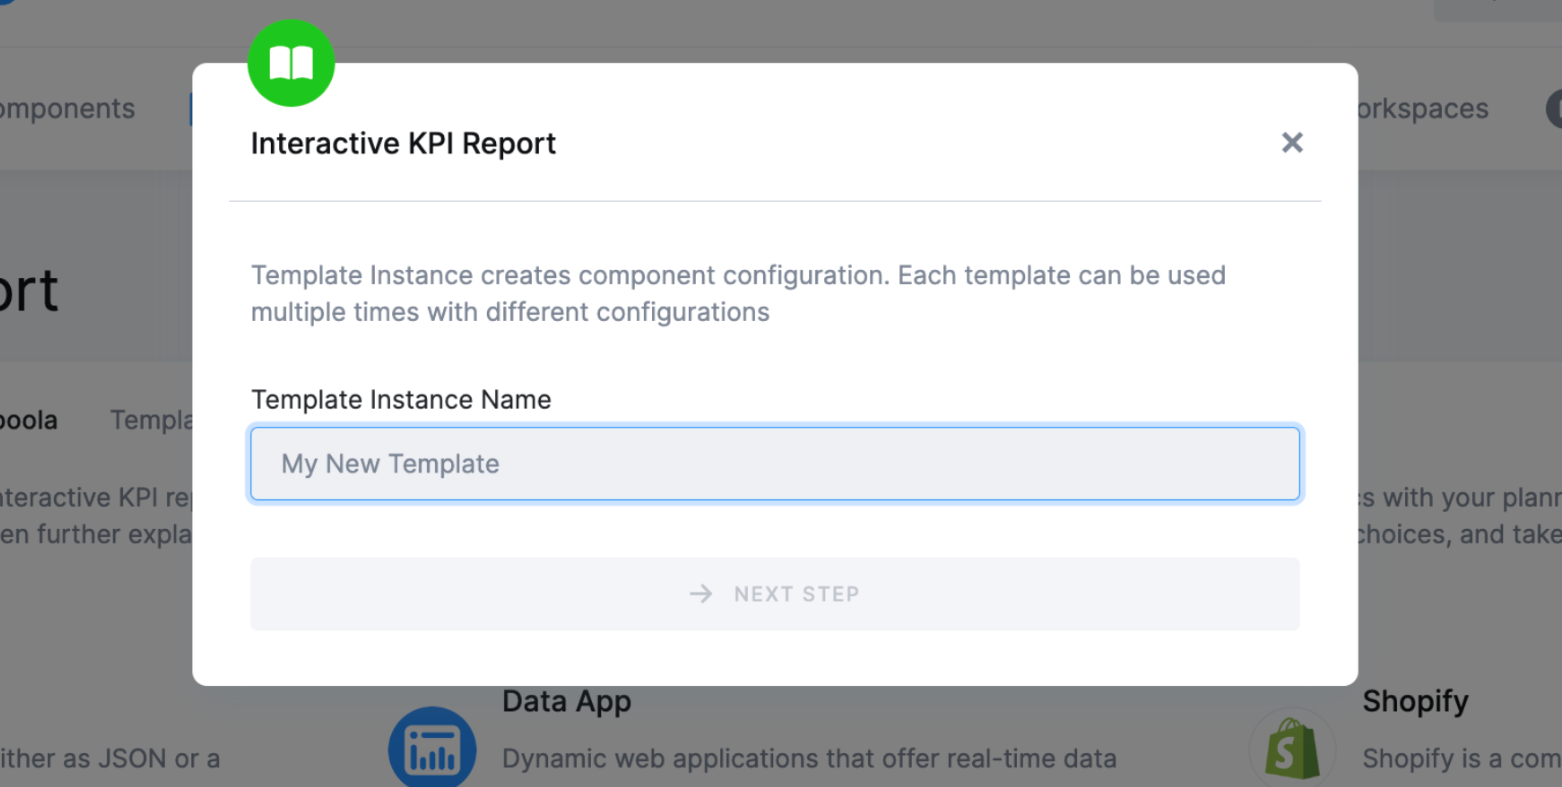Click the "Template Instance Name" field label
Image resolution: width=1562 pixels, height=787 pixels.
pos(401,400)
